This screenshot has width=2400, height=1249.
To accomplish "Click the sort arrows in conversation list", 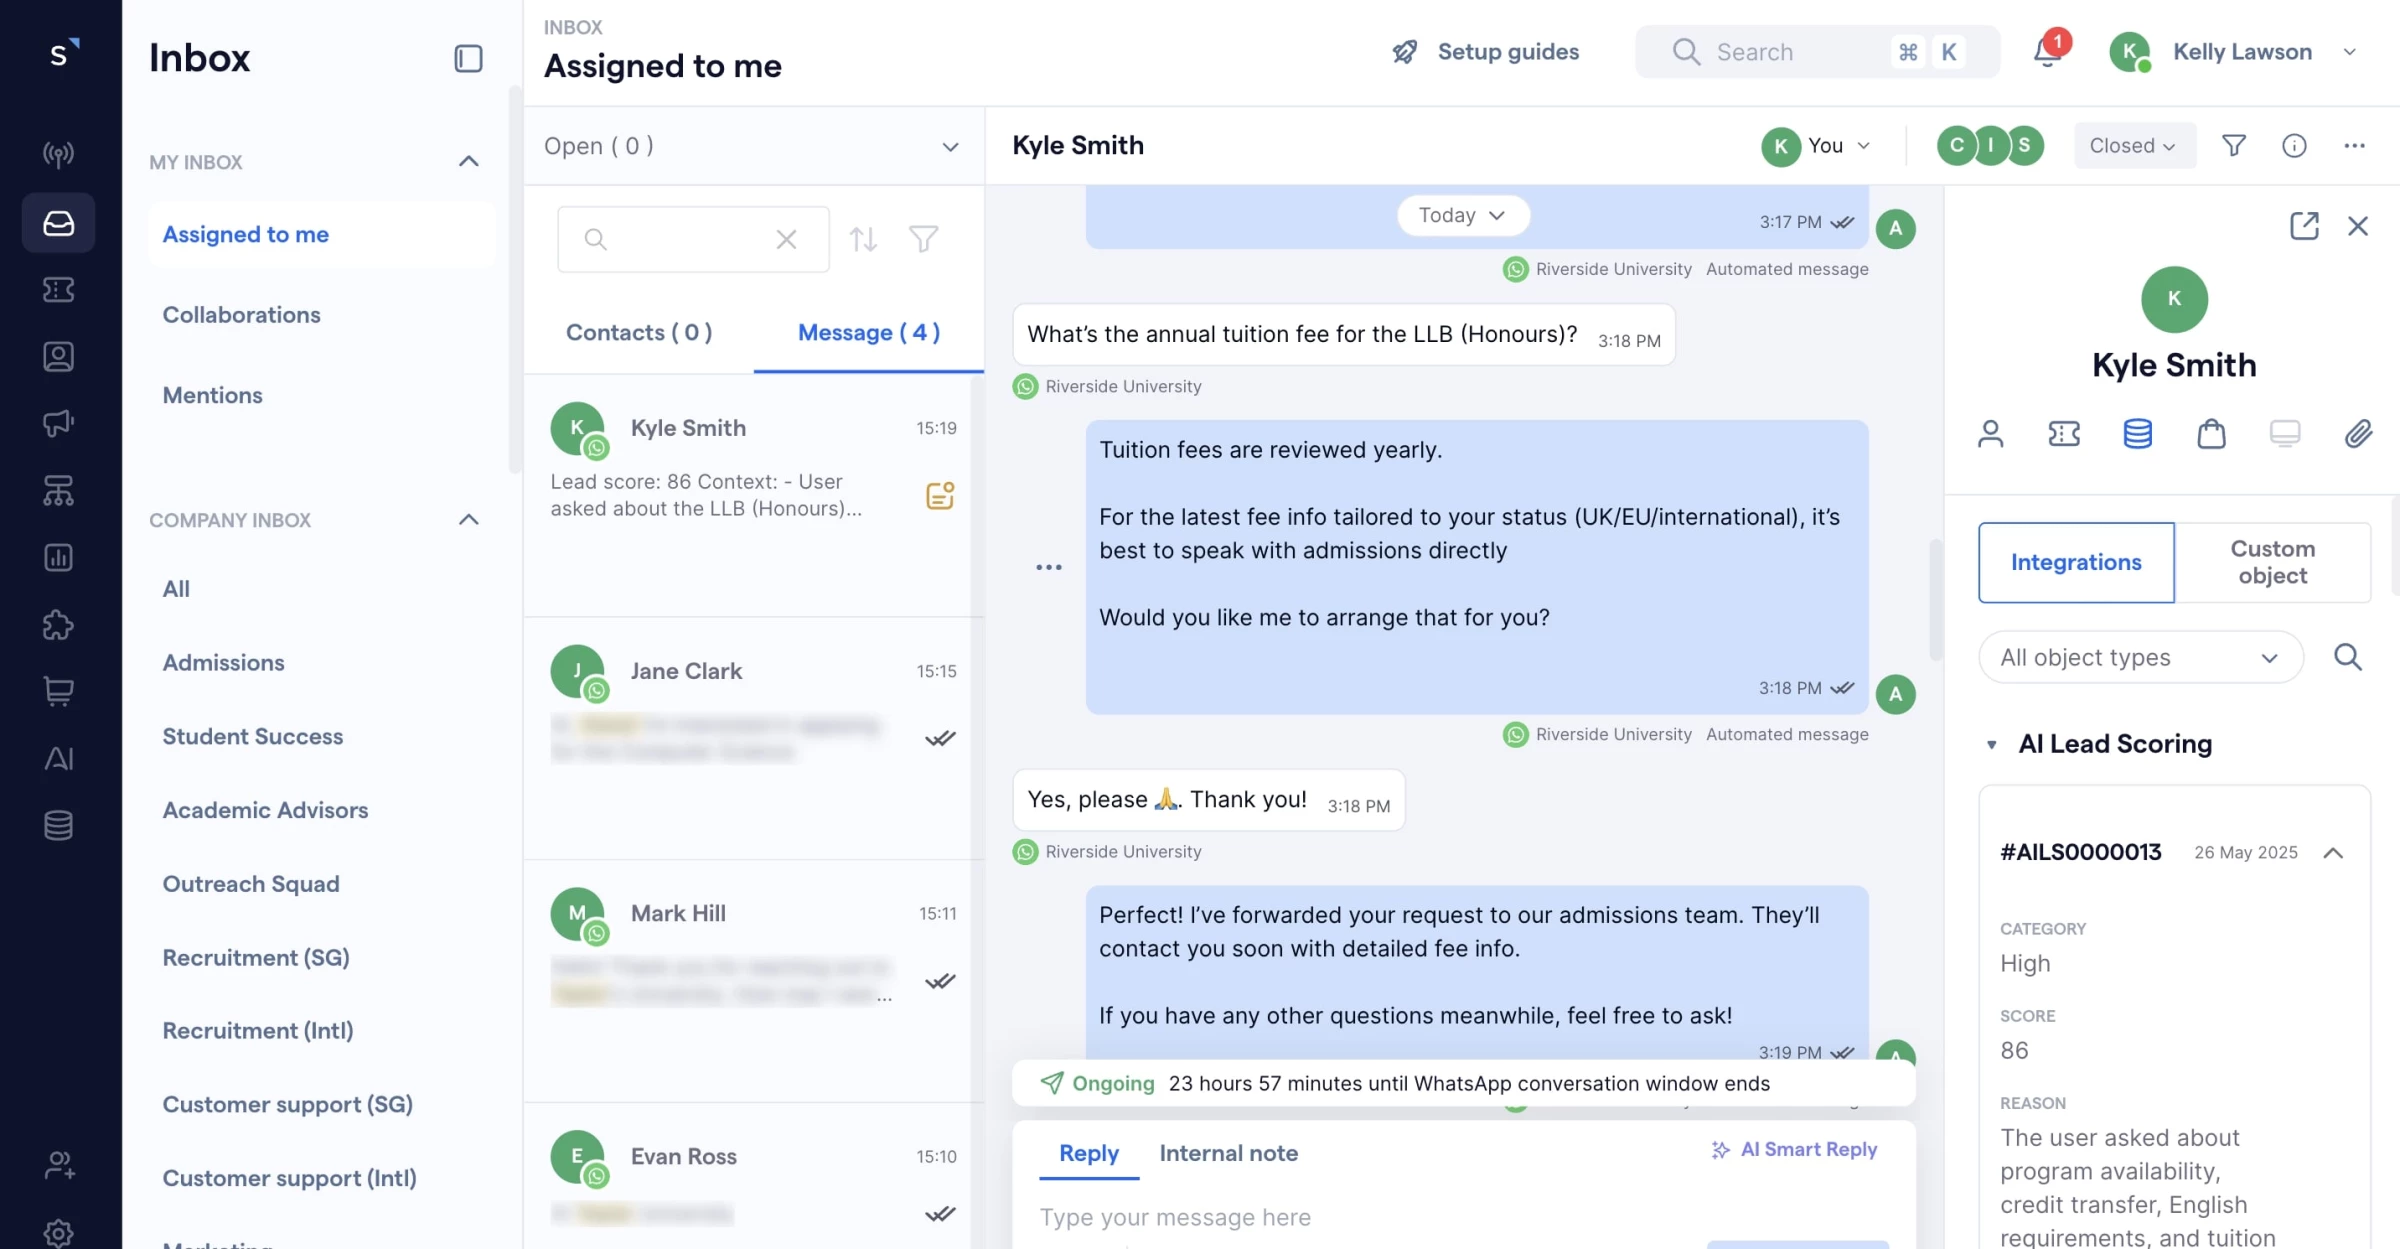I will click(863, 239).
